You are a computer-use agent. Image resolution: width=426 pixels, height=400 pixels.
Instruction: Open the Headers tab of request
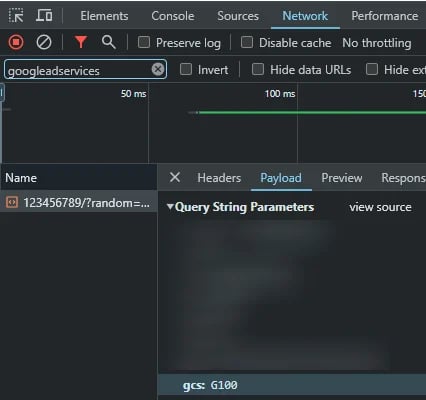219,178
